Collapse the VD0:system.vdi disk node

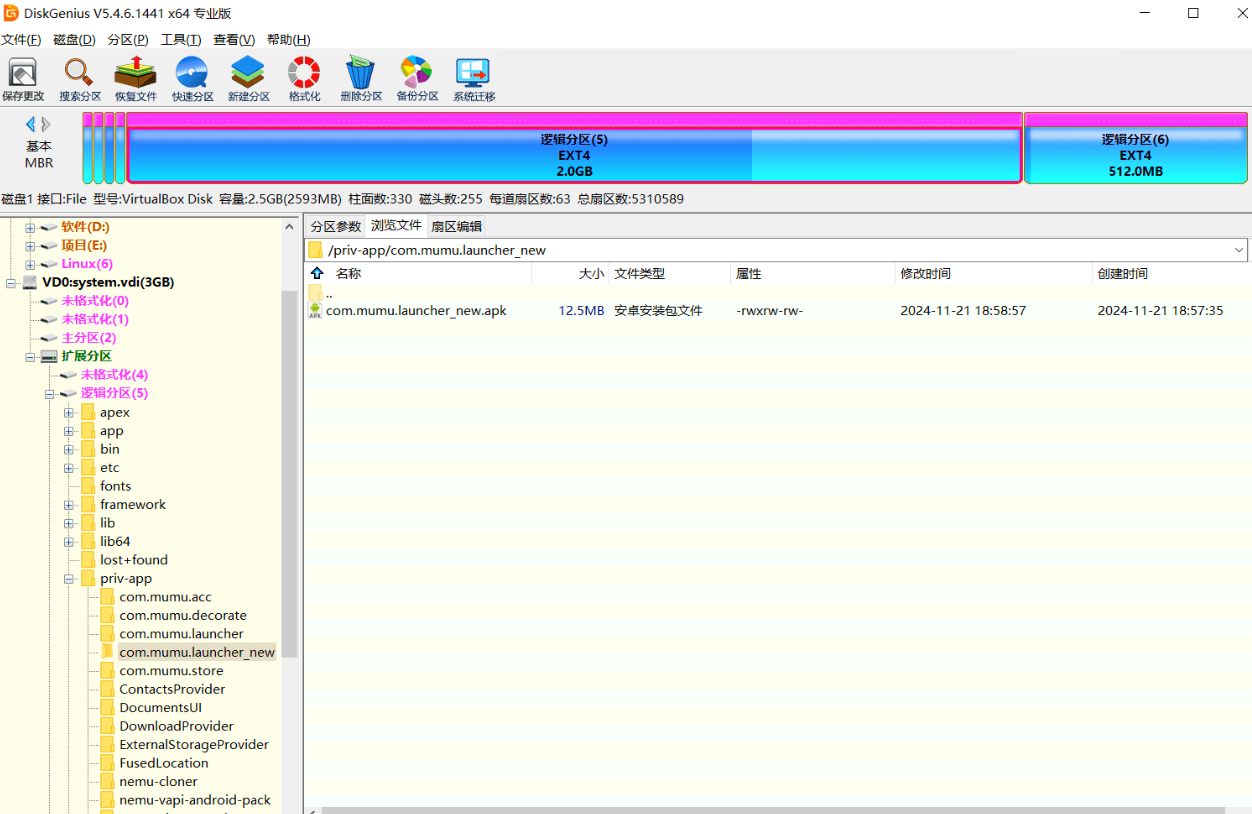coord(11,283)
